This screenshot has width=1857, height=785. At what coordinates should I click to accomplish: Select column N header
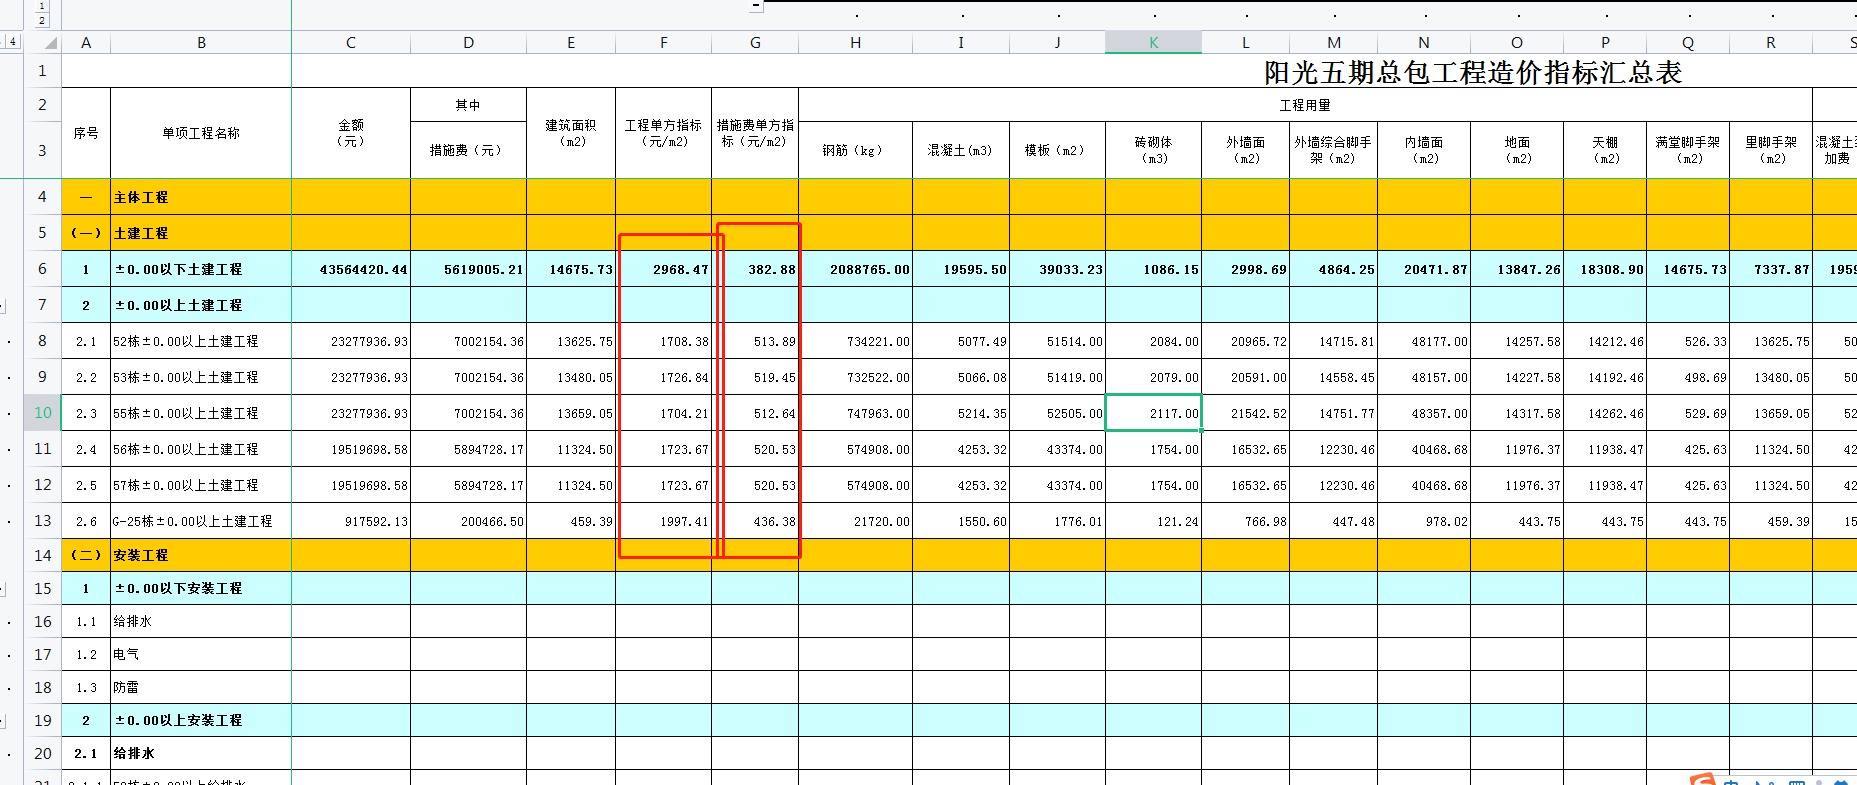(1424, 42)
